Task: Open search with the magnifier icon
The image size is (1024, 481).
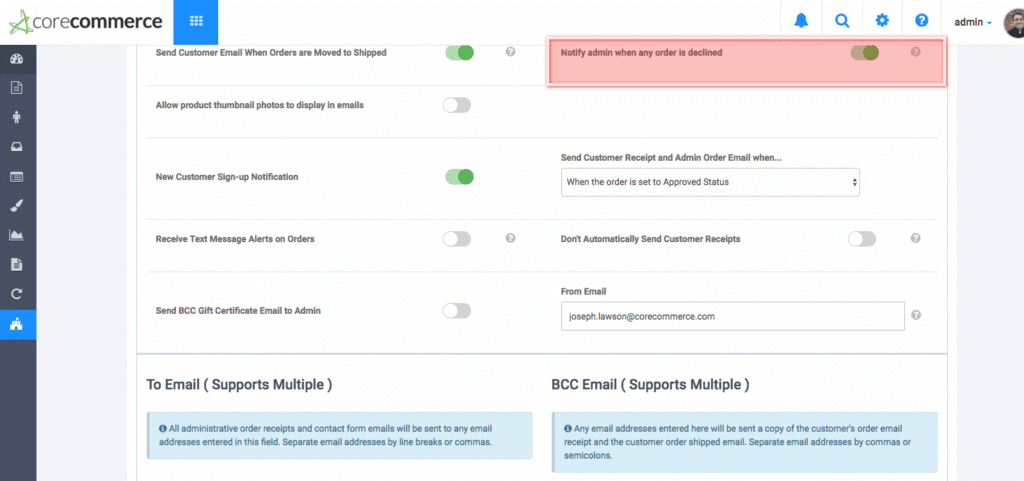Action: tap(842, 21)
